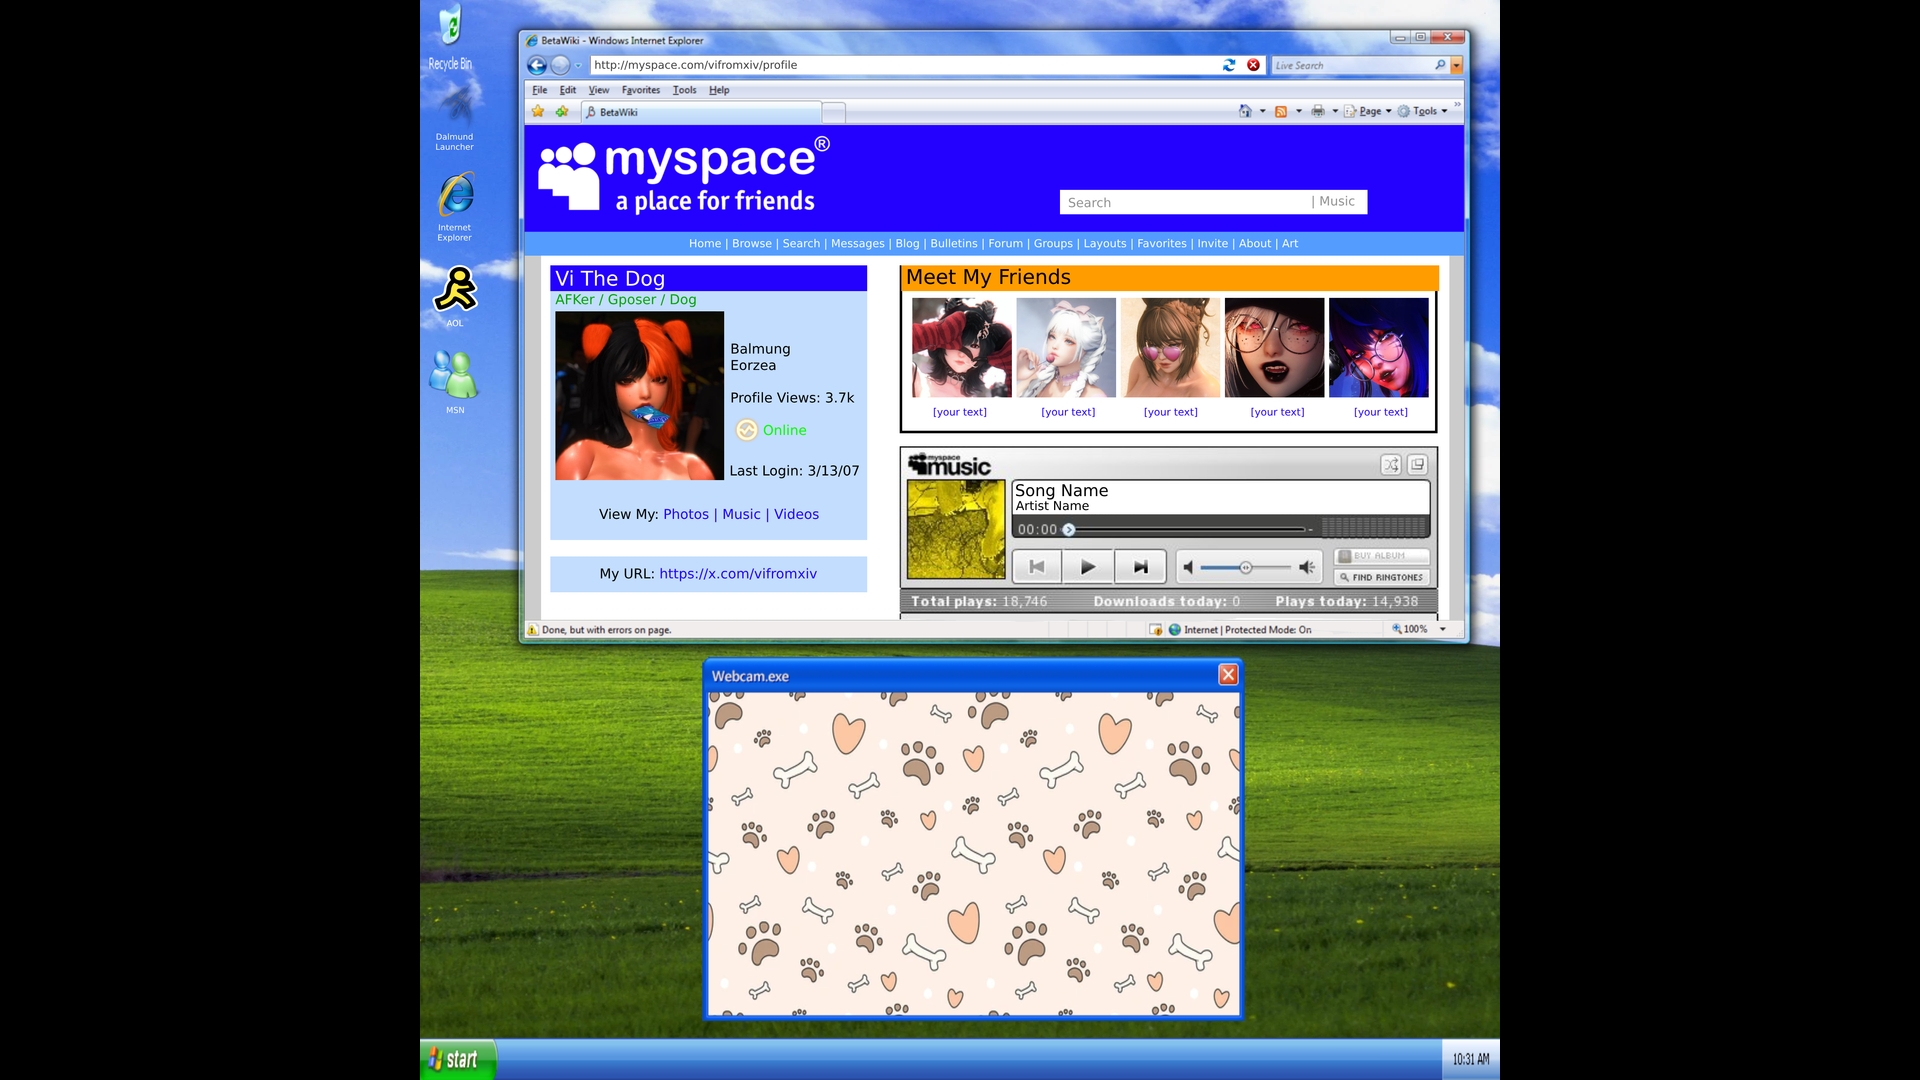Click the Windows Start button
The image size is (1920, 1080).
(x=458, y=1059)
